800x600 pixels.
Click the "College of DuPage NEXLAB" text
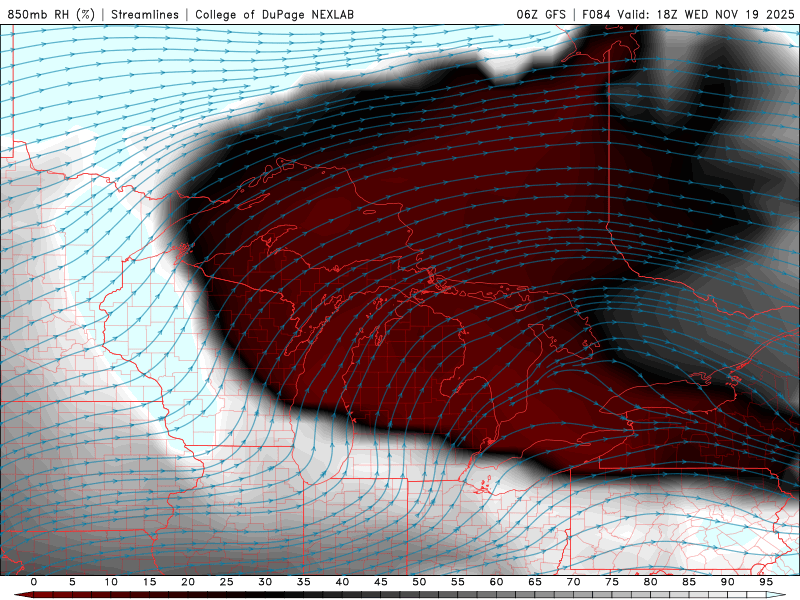[274, 15]
